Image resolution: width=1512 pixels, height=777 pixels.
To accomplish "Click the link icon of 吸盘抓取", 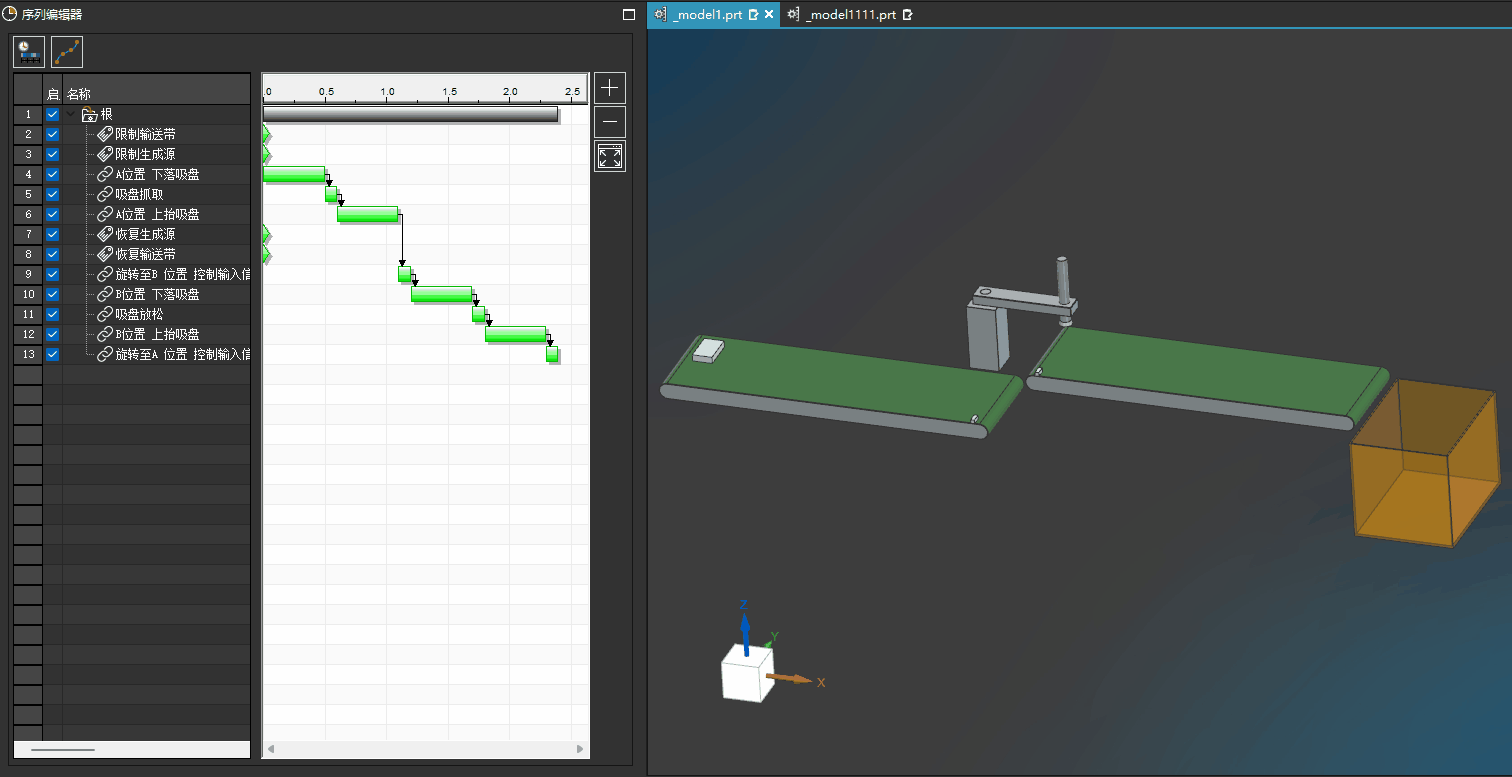I will point(105,194).
